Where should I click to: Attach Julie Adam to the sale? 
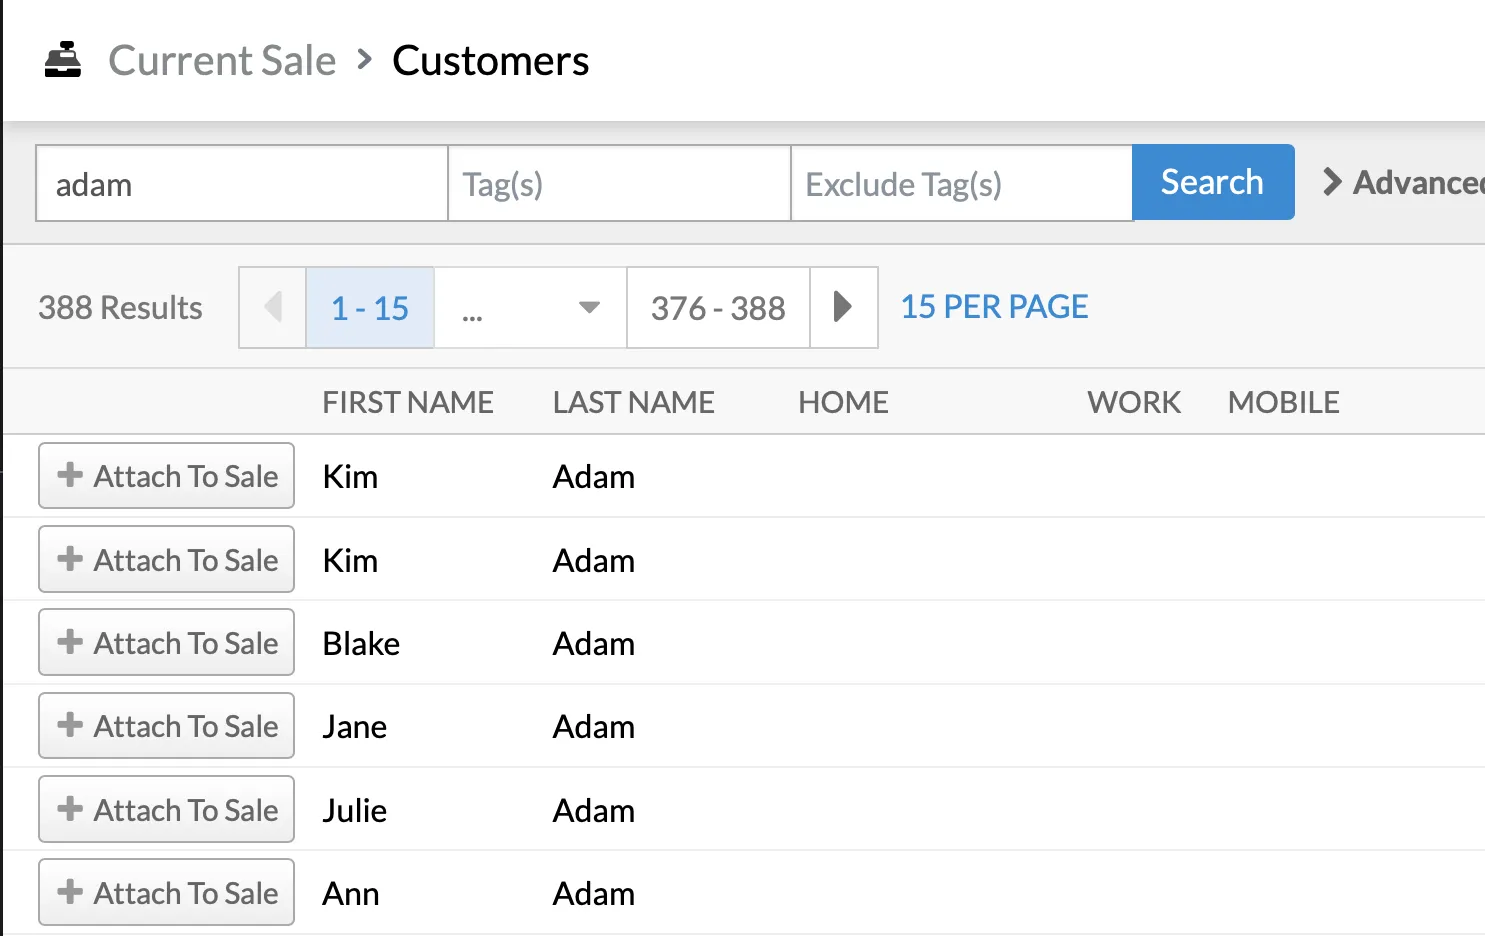coord(166,809)
